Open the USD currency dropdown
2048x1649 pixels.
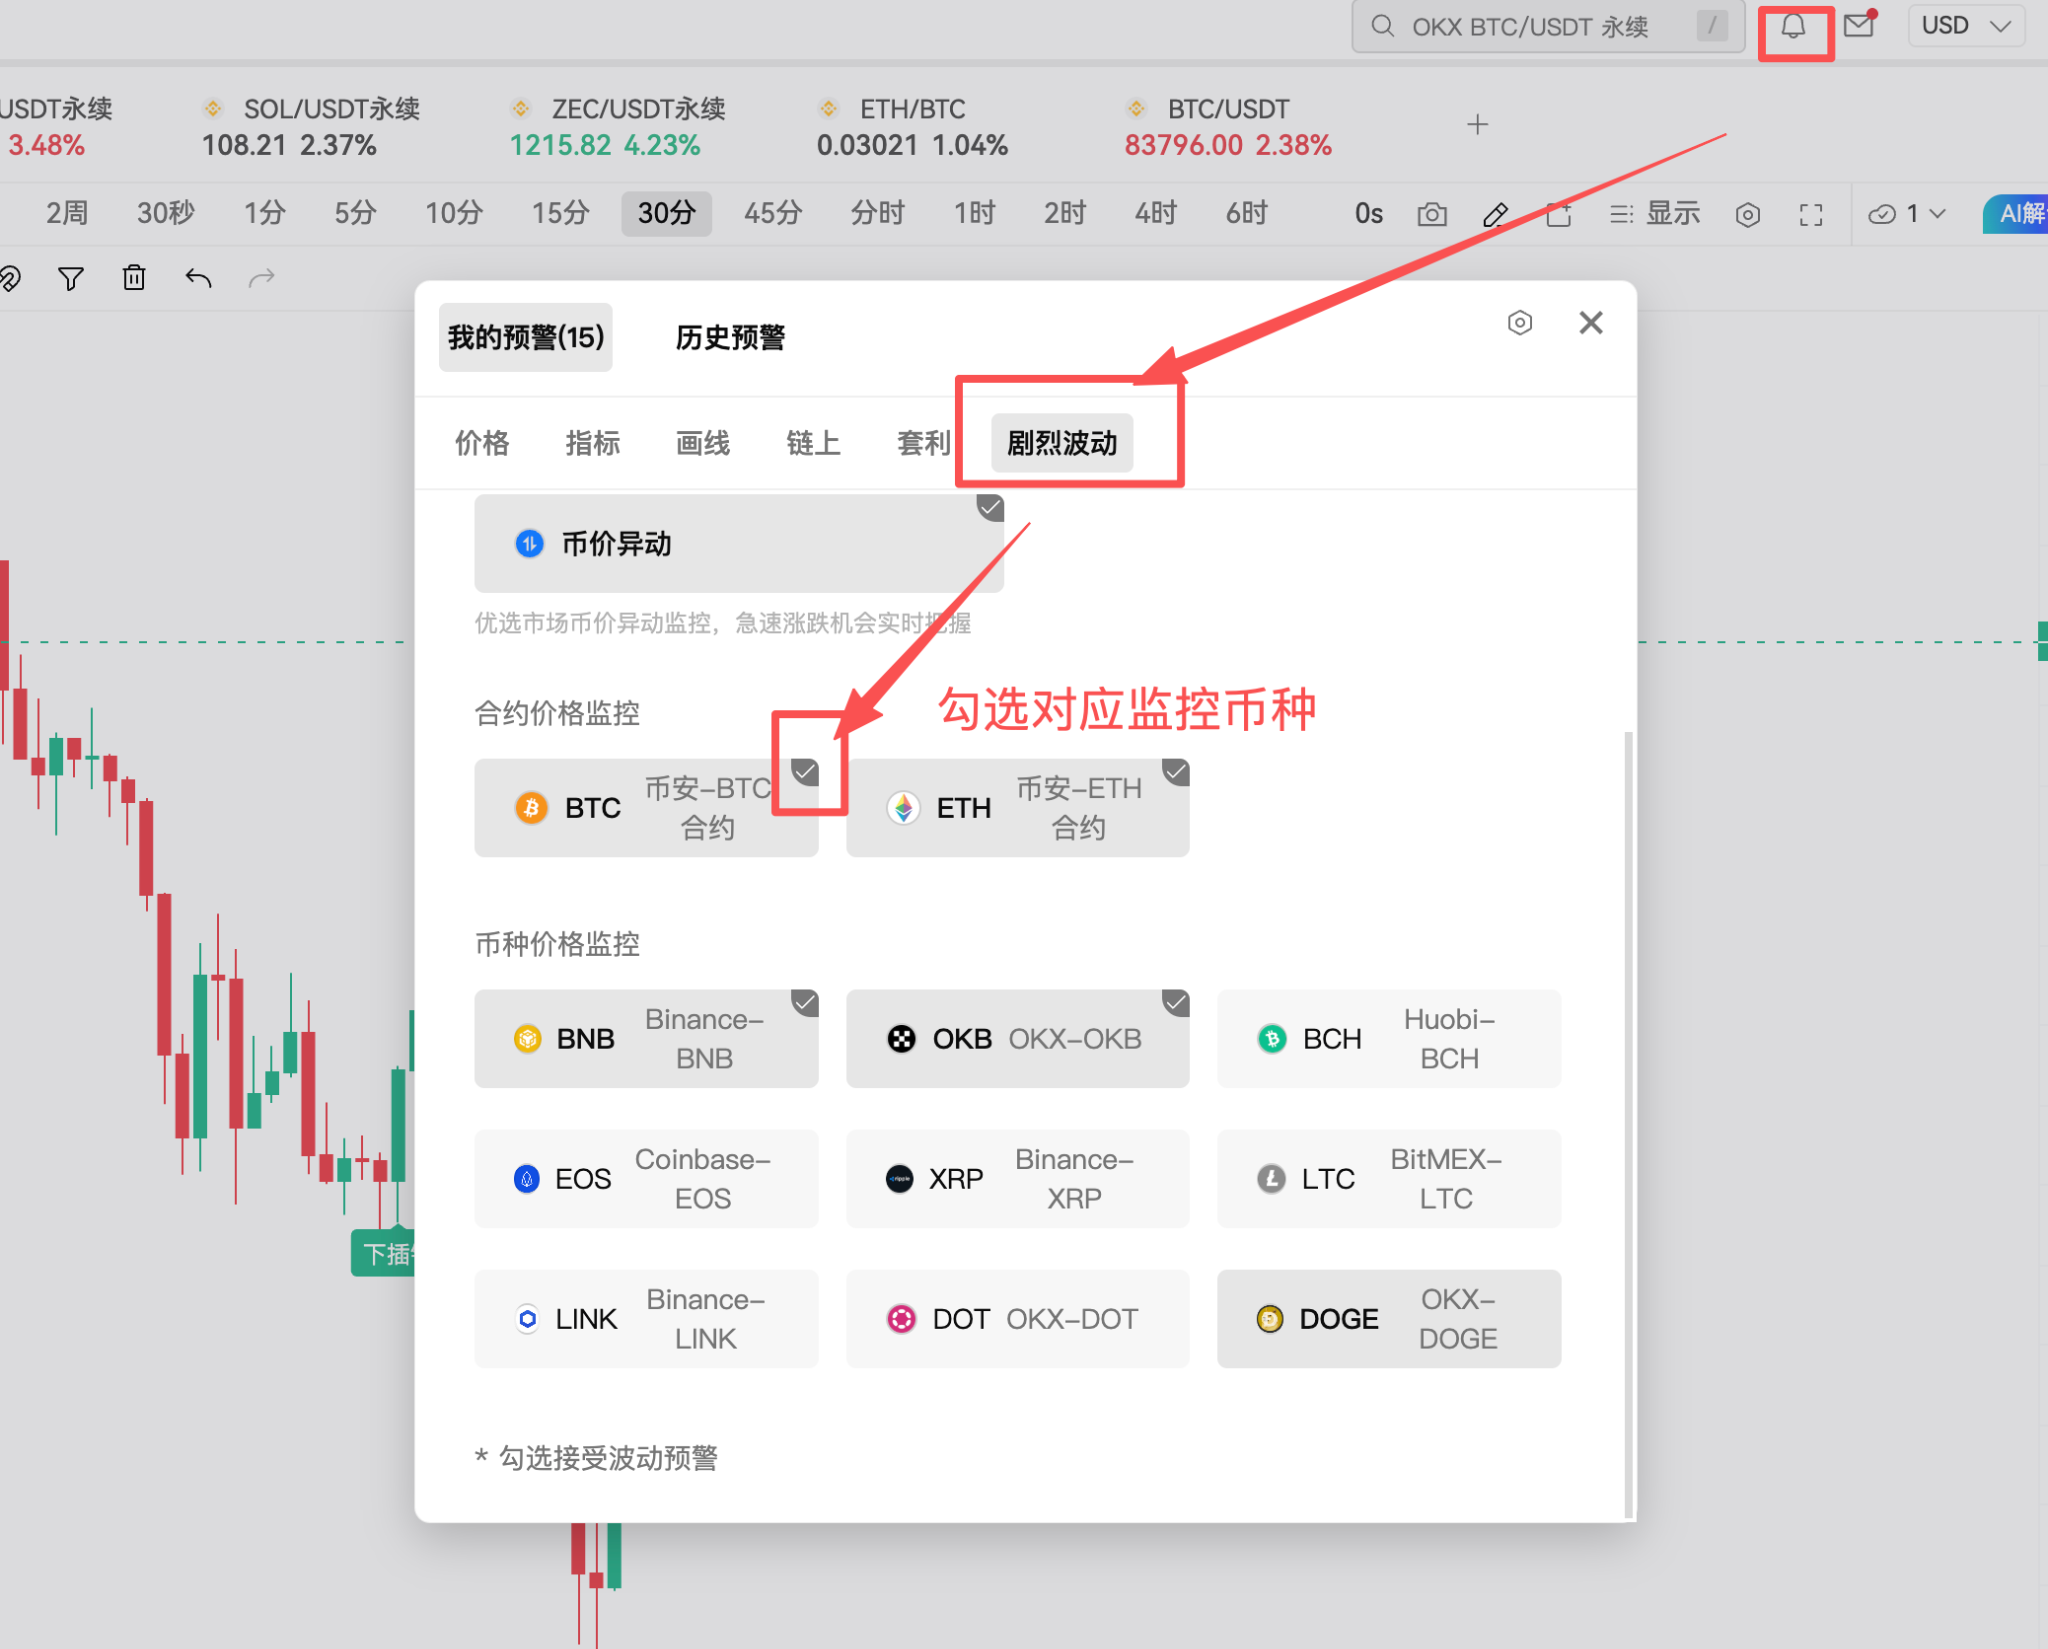click(1966, 26)
